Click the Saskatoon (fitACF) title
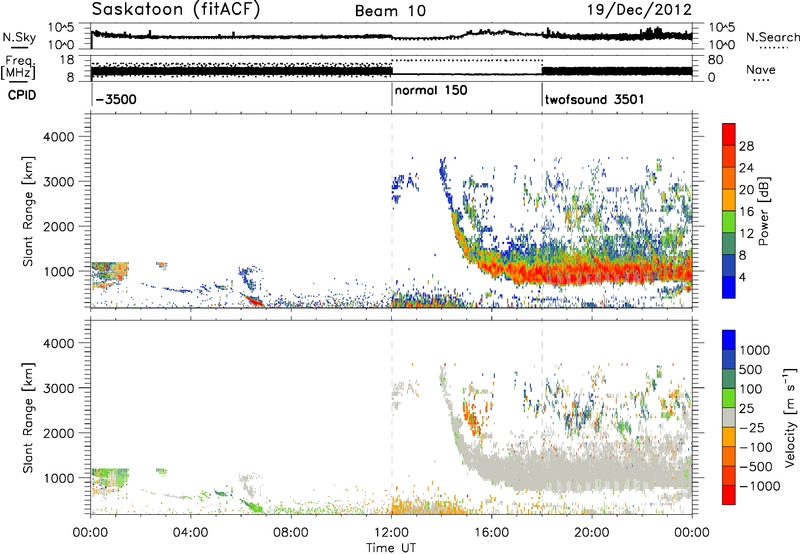The image size is (800, 554). pyautogui.click(x=176, y=10)
